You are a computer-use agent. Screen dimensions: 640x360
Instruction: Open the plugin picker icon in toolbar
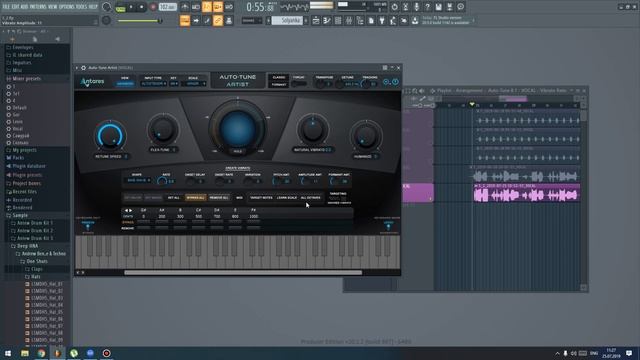point(382,20)
